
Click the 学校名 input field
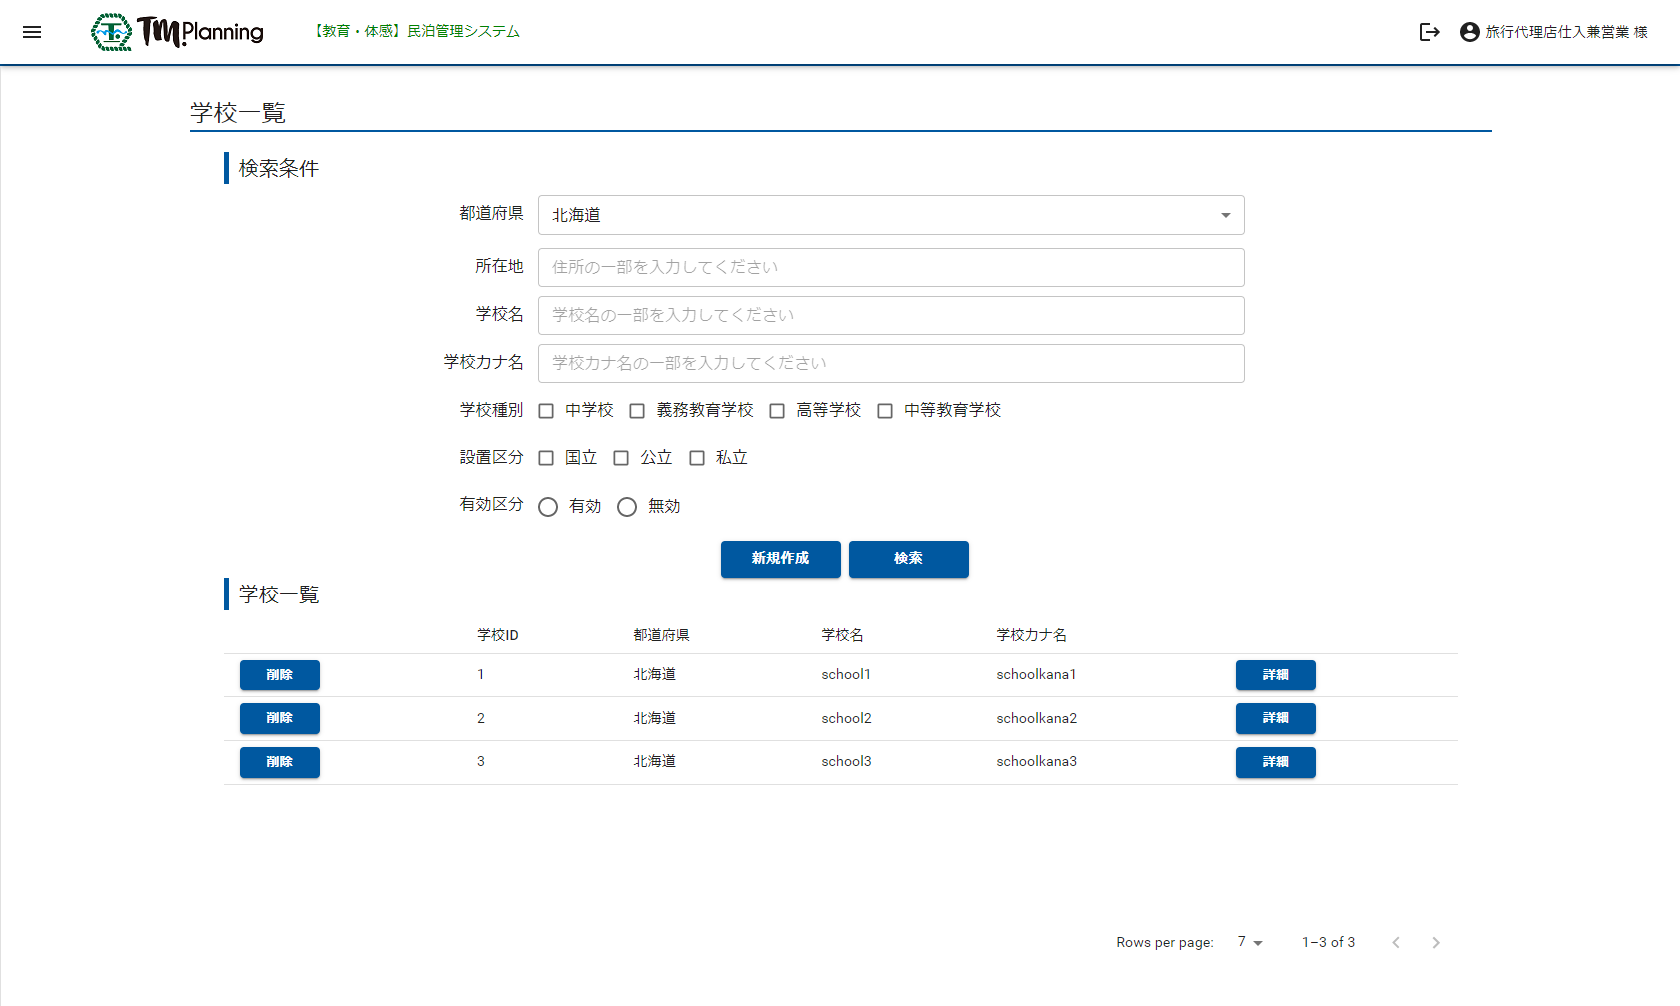click(x=890, y=315)
